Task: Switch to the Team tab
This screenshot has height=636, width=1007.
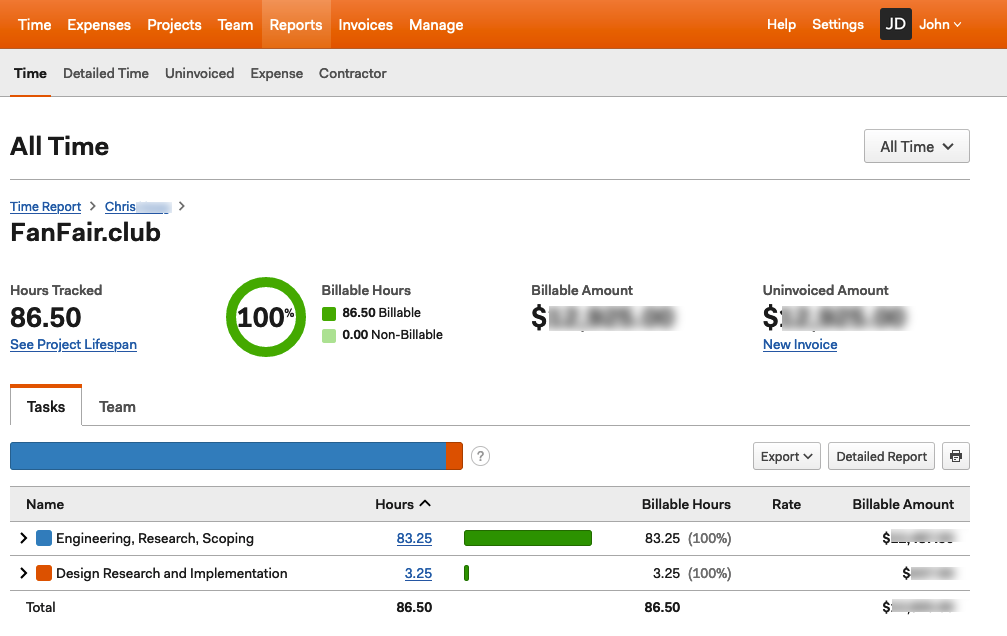Action: pyautogui.click(x=117, y=407)
